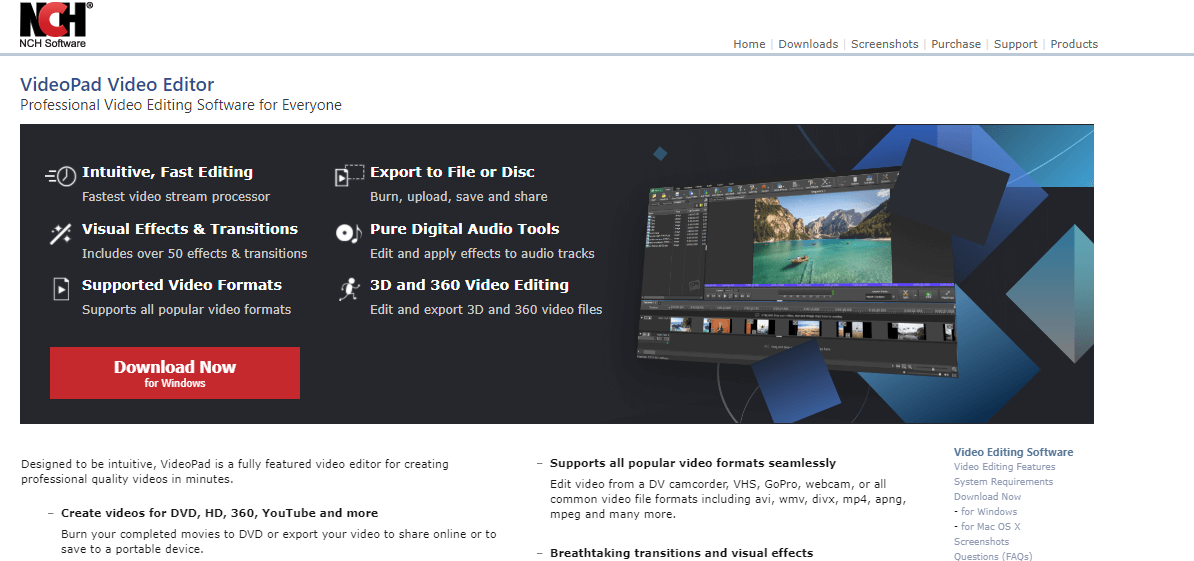
Task: Click Download Now link in sidebar
Action: click(988, 496)
